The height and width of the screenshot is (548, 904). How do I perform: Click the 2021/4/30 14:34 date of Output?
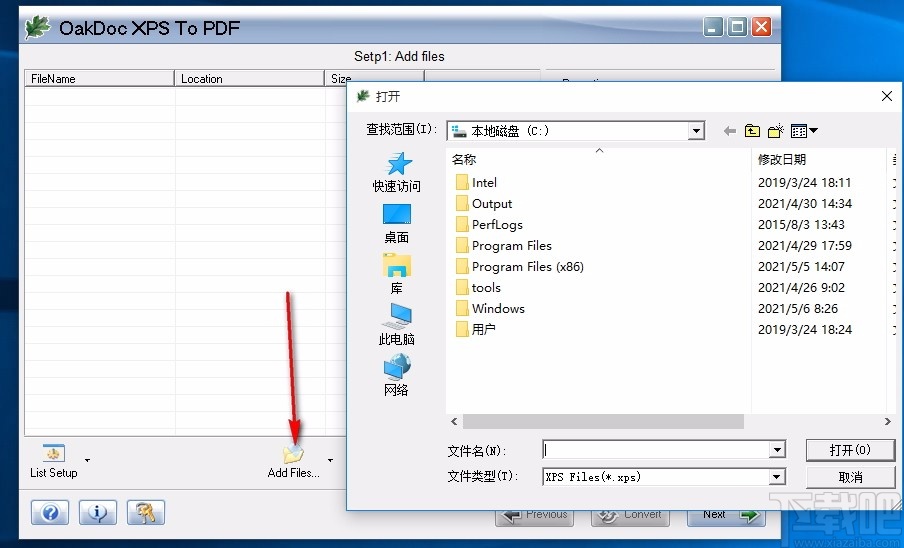pos(804,203)
